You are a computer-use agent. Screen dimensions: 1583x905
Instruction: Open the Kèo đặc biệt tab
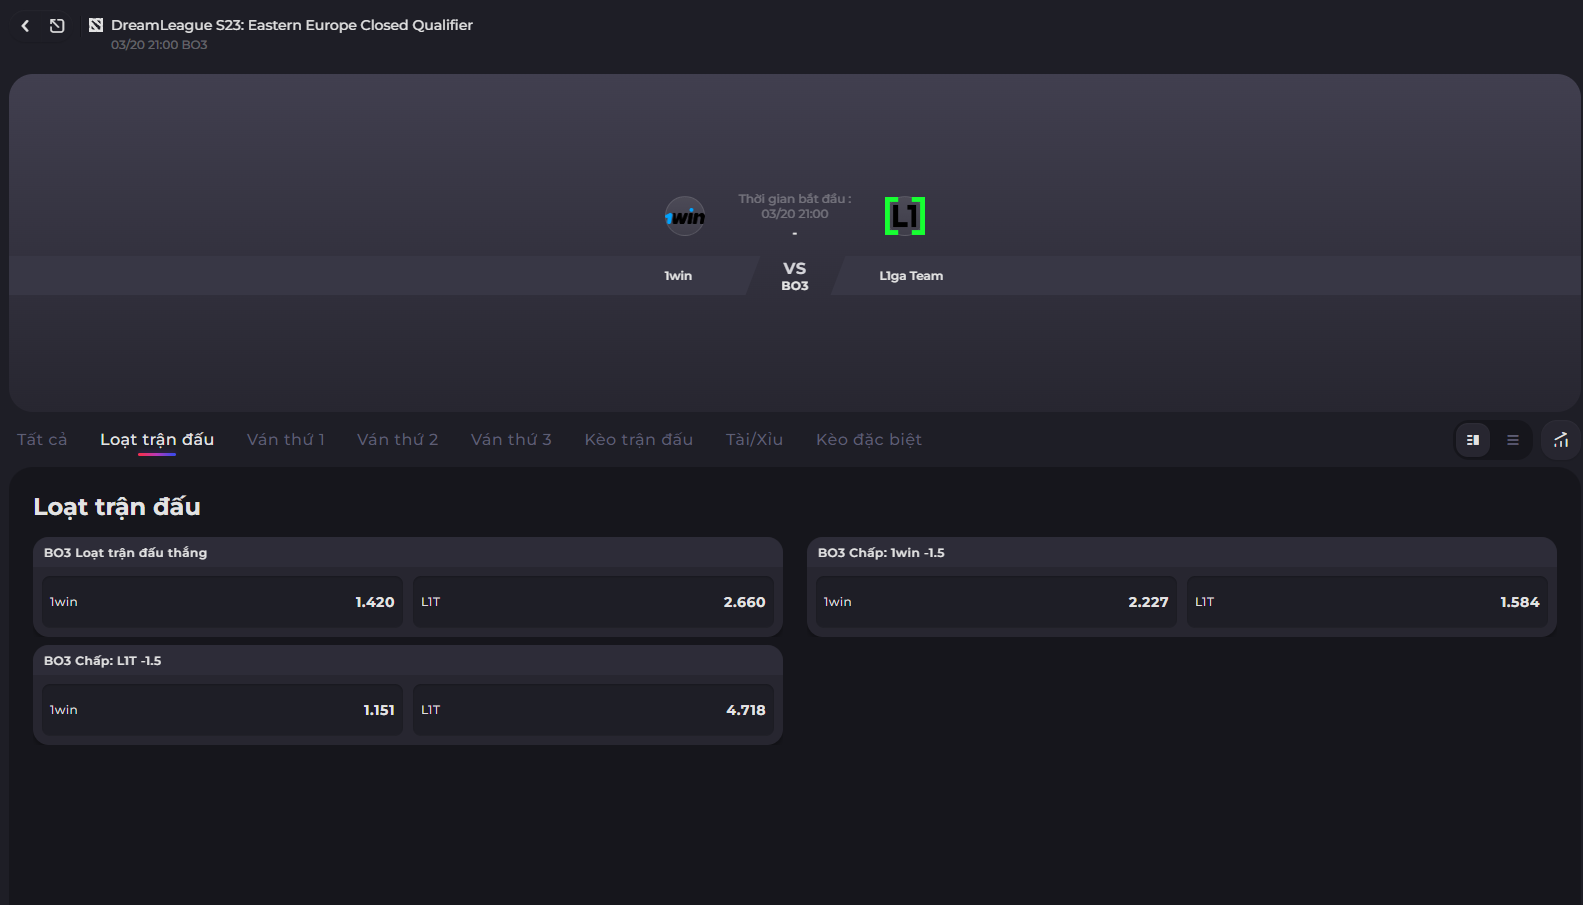coord(869,440)
